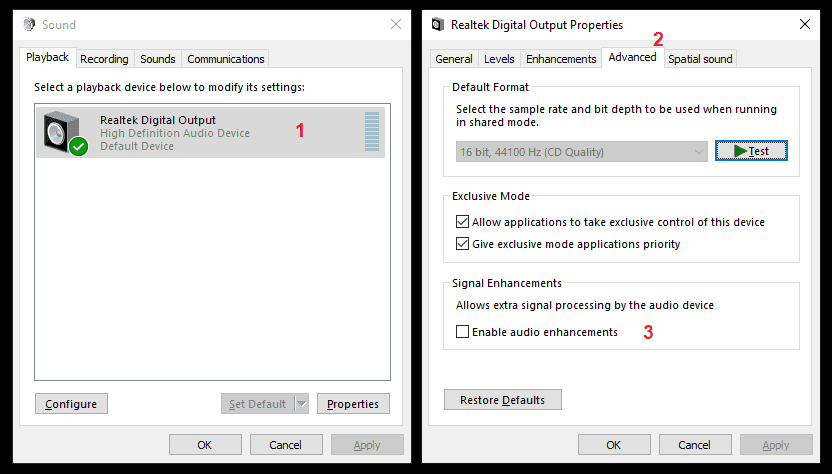Click Cancel in the Sound window
The image size is (832, 474).
(x=285, y=445)
